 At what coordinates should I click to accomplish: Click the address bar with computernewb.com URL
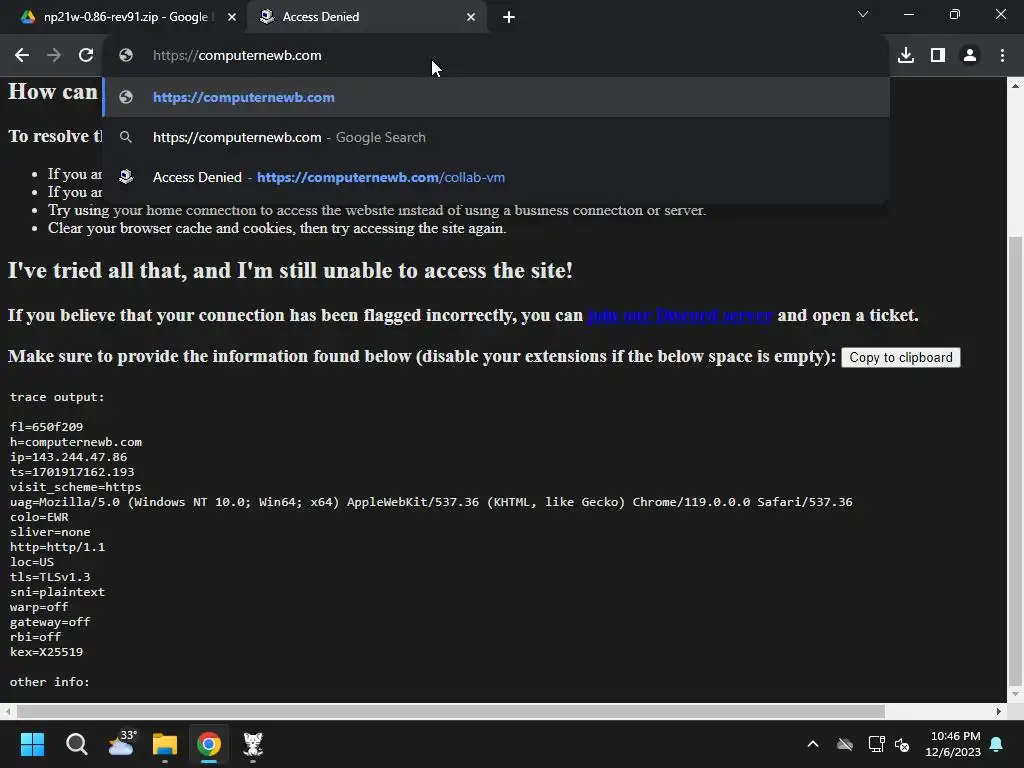[x=496, y=56]
